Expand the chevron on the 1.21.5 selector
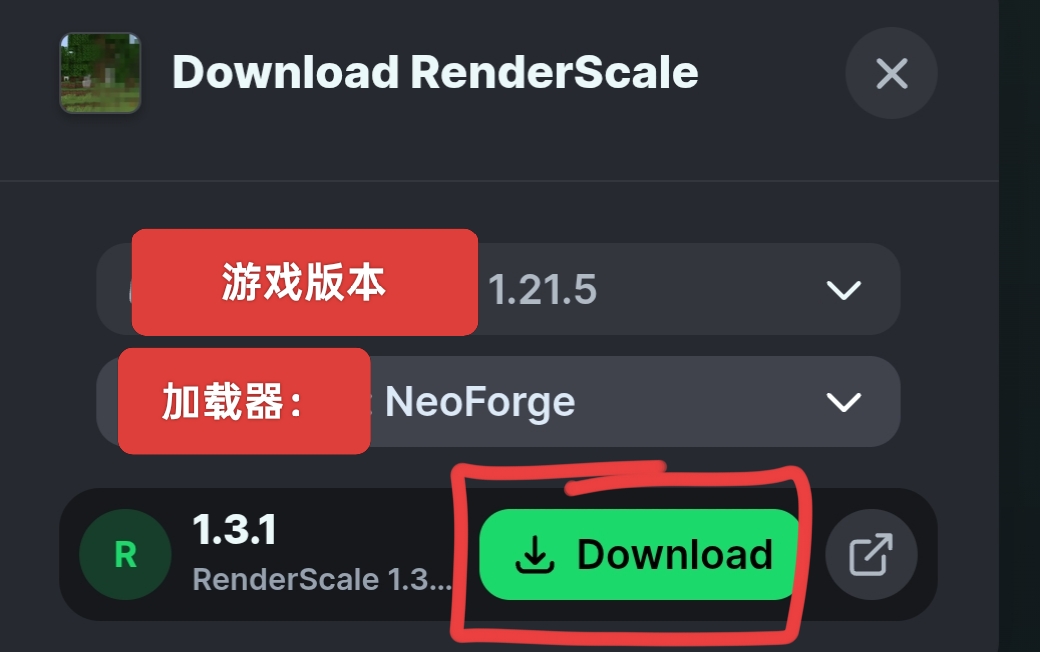 pyautogui.click(x=843, y=290)
